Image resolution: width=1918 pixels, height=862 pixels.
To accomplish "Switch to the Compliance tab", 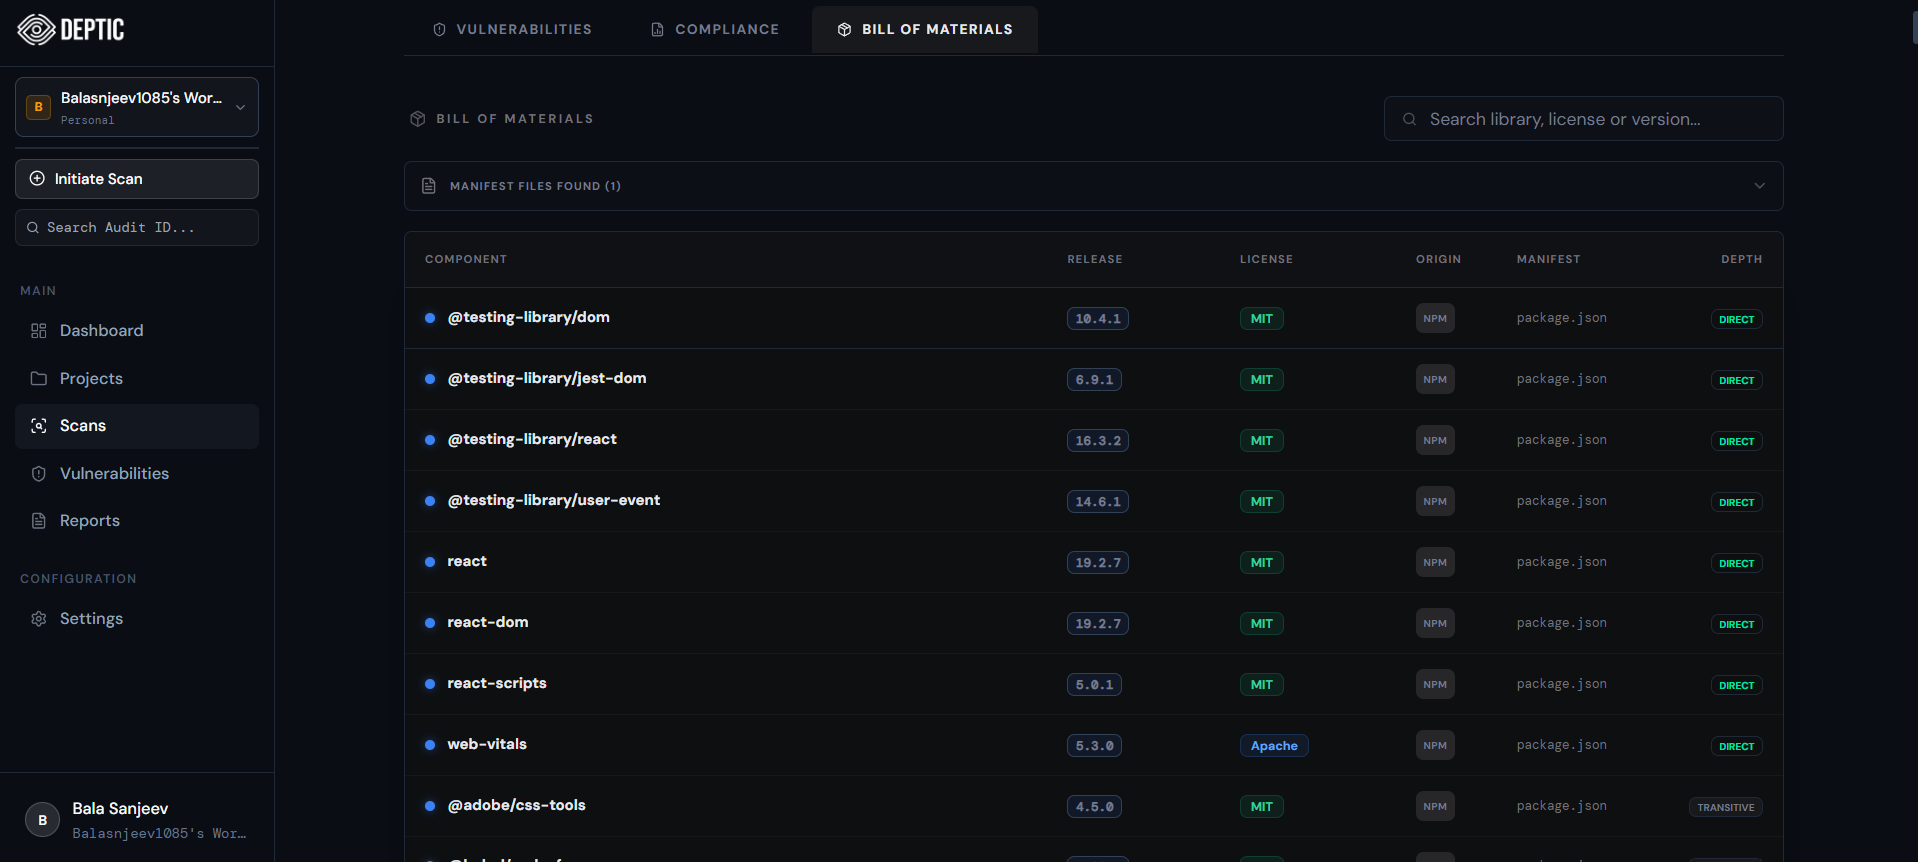I will [715, 30].
